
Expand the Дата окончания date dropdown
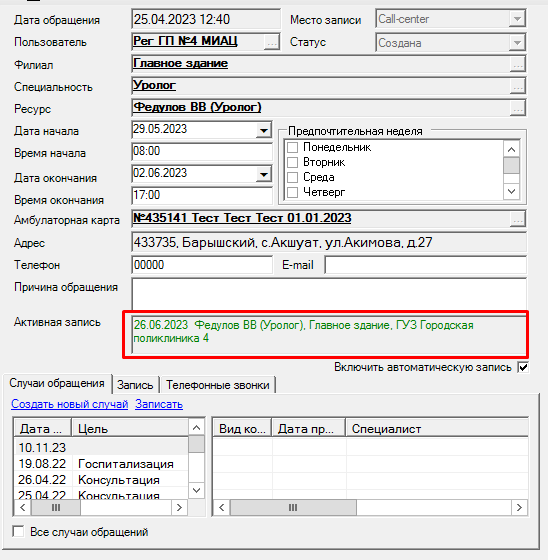(264, 175)
